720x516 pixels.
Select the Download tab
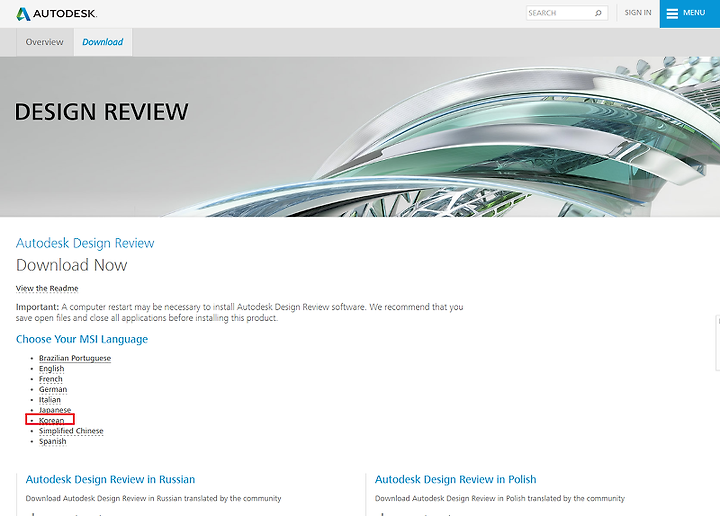click(103, 42)
